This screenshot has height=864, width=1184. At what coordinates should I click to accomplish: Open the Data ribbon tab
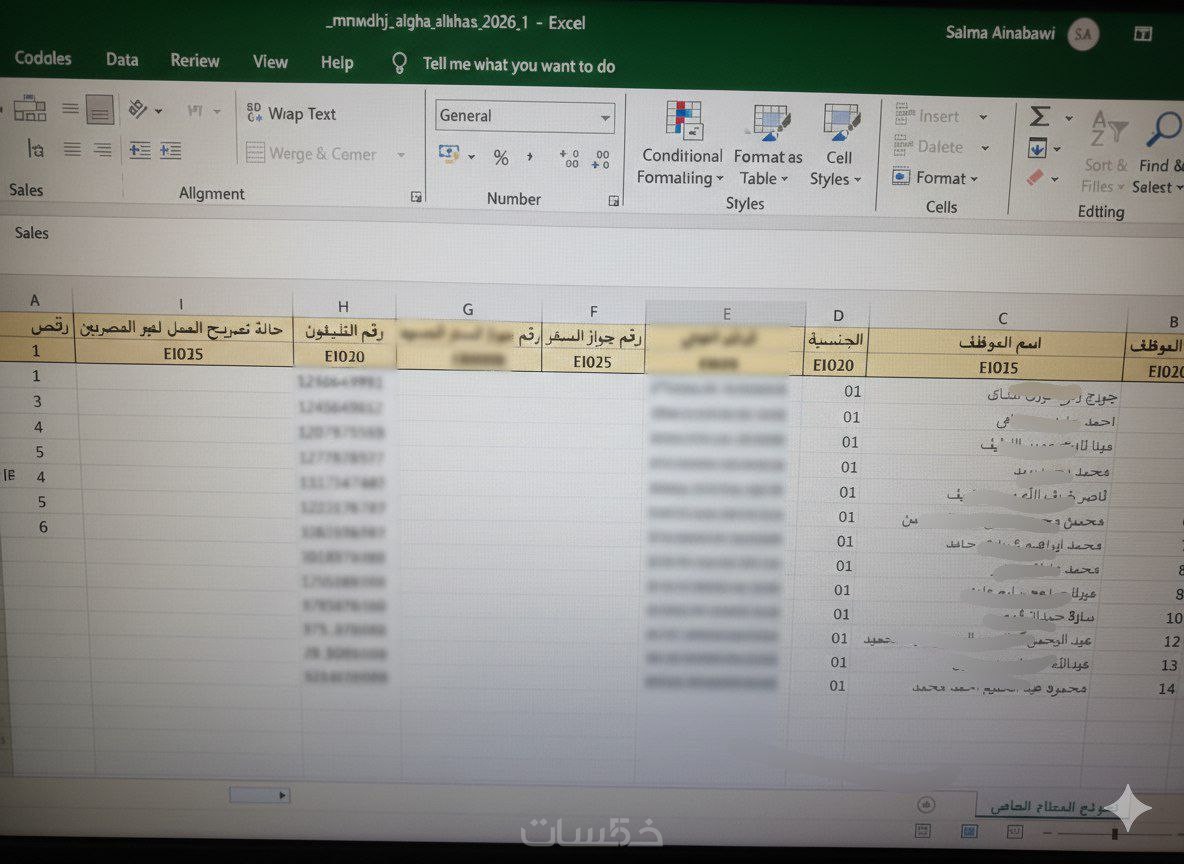tap(122, 60)
